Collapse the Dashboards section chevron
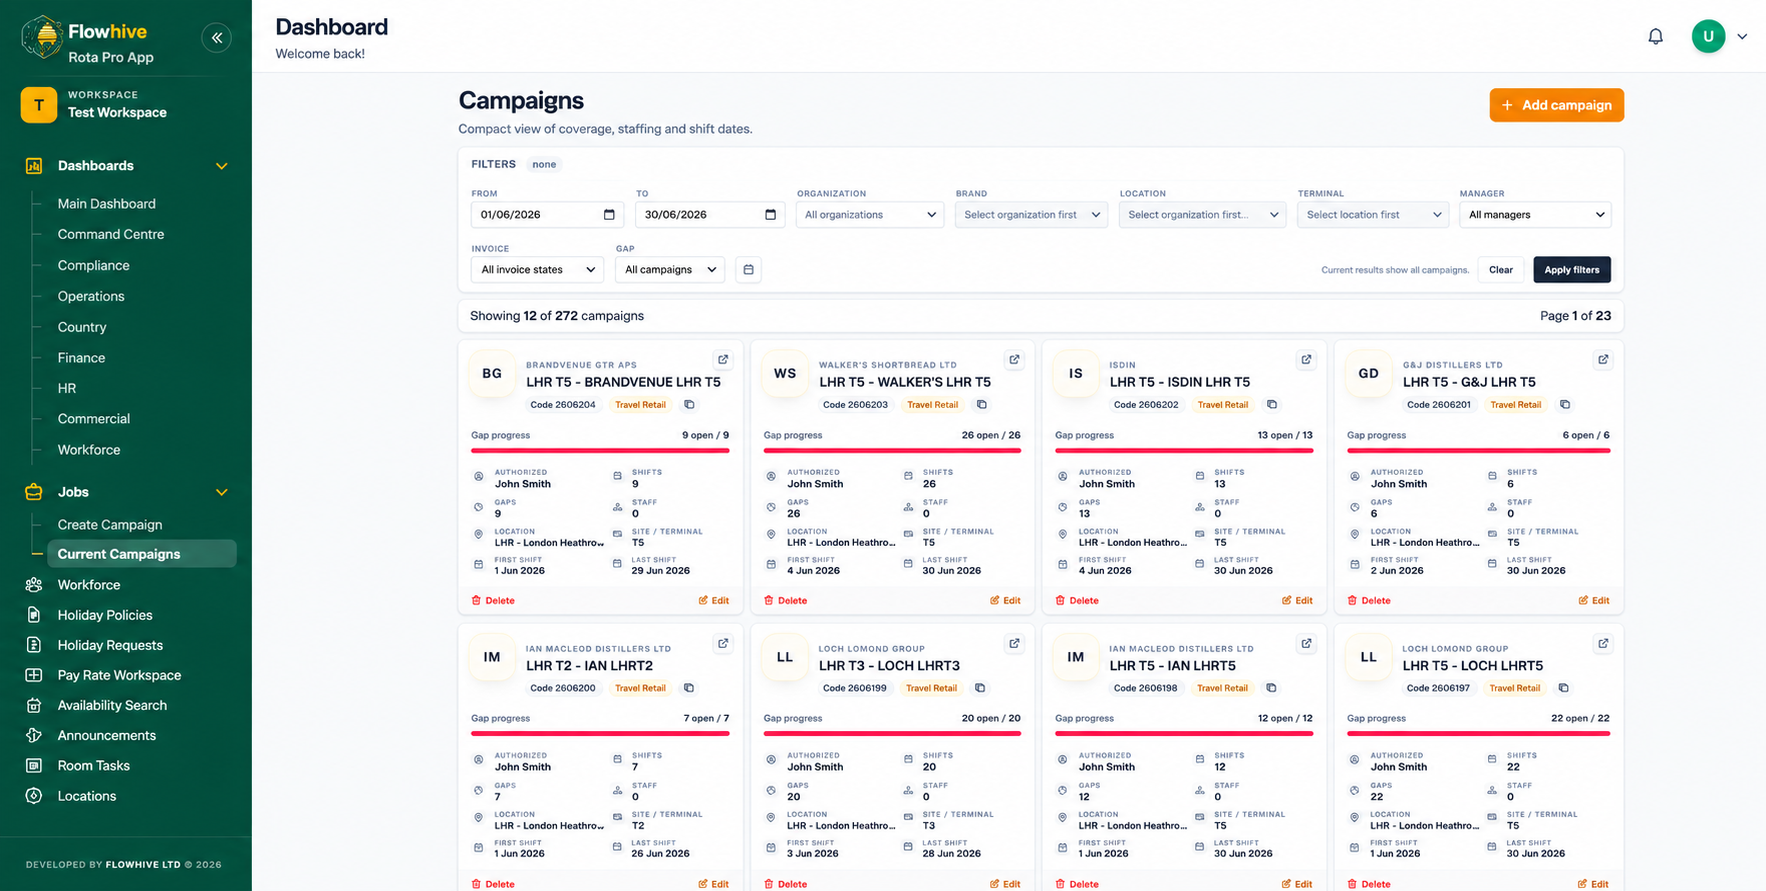The width and height of the screenshot is (1766, 891). (222, 166)
